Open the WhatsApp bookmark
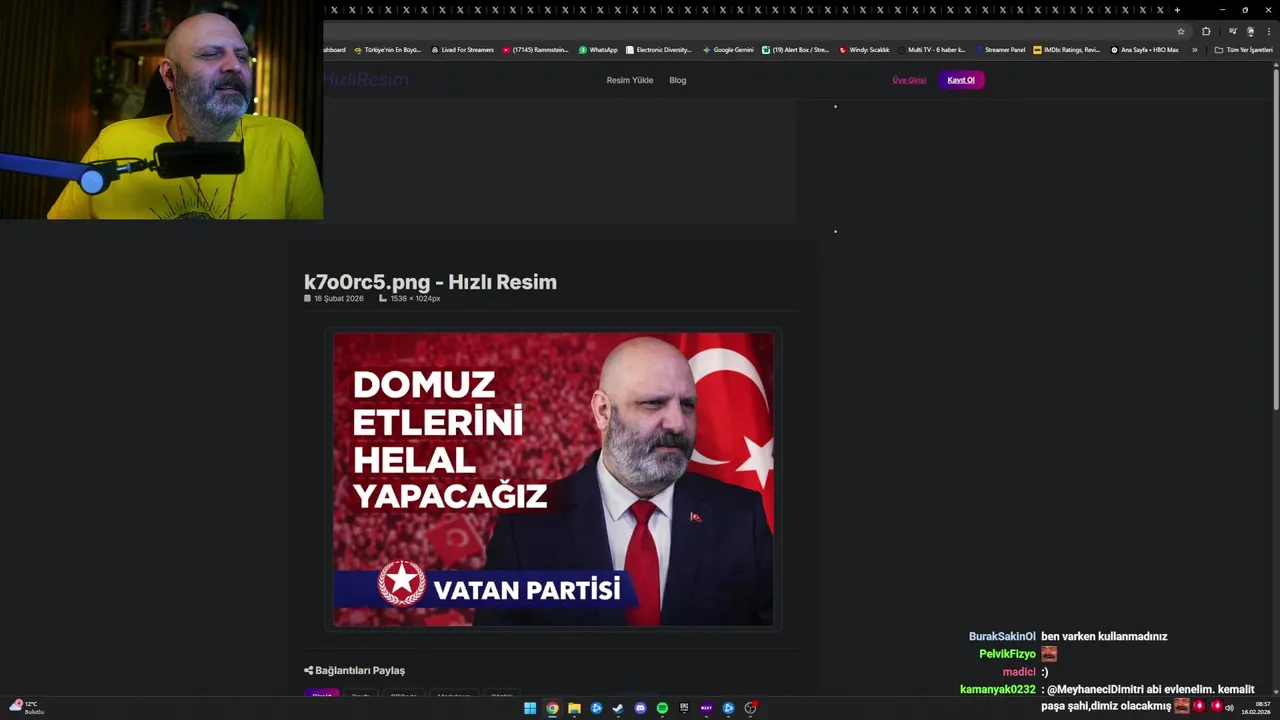This screenshot has width=1280, height=720. tap(598, 49)
